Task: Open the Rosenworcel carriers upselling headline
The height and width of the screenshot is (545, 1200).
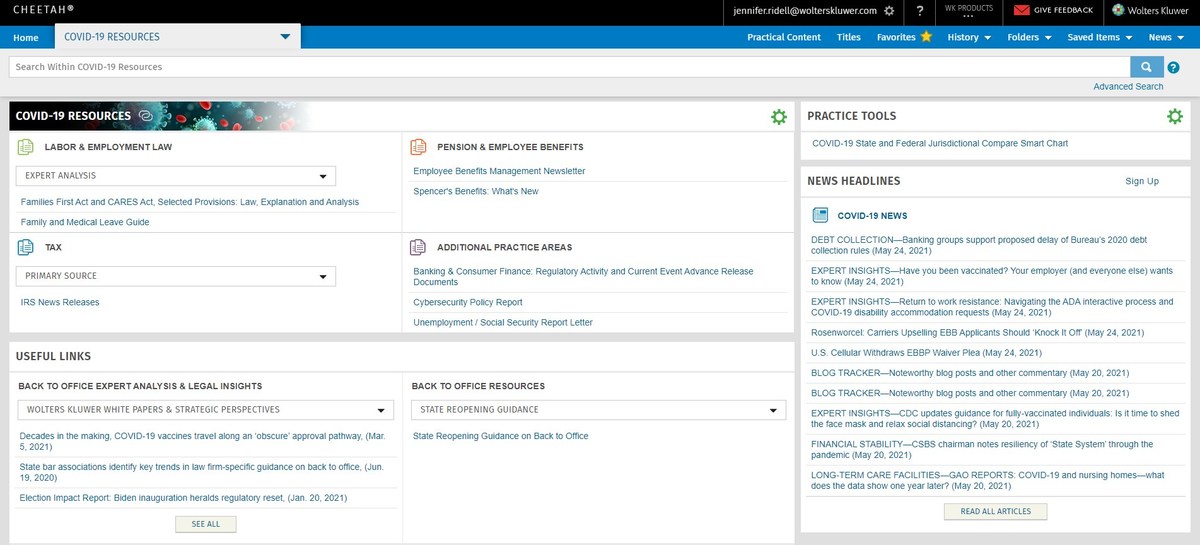Action: (x=977, y=332)
